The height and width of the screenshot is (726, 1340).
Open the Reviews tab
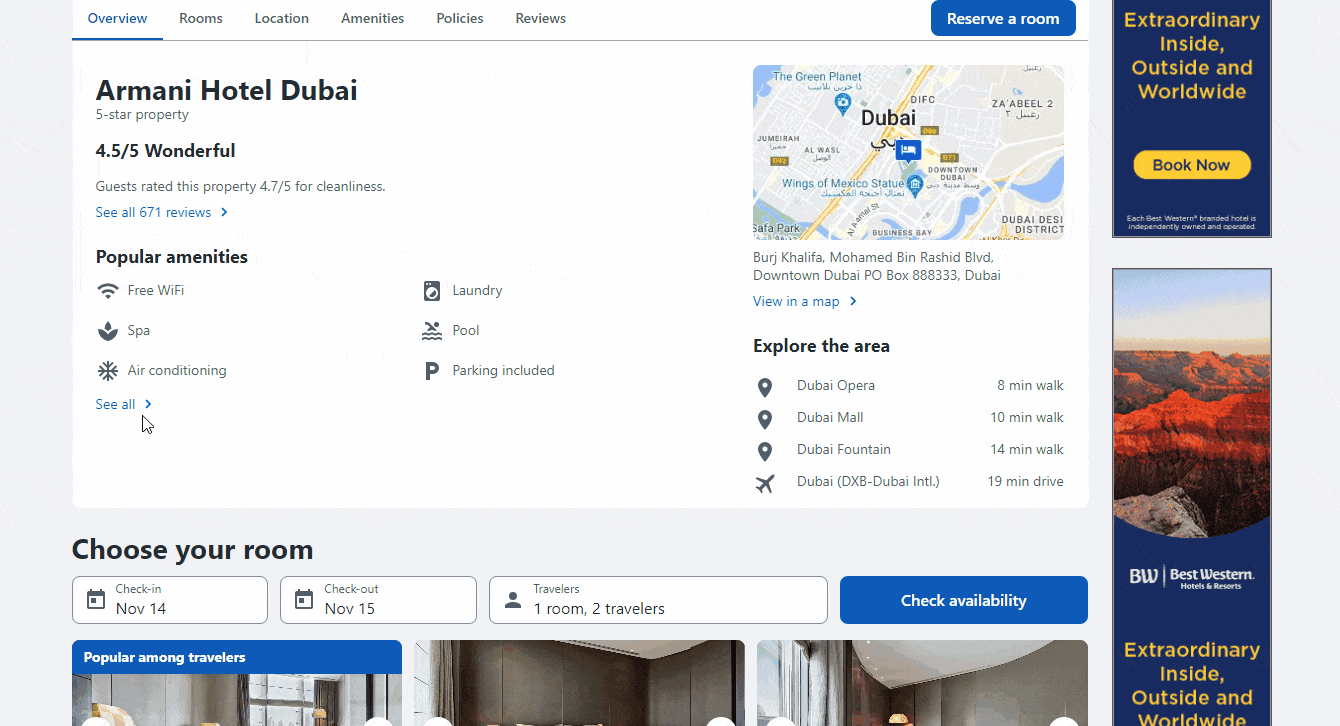[x=541, y=18]
